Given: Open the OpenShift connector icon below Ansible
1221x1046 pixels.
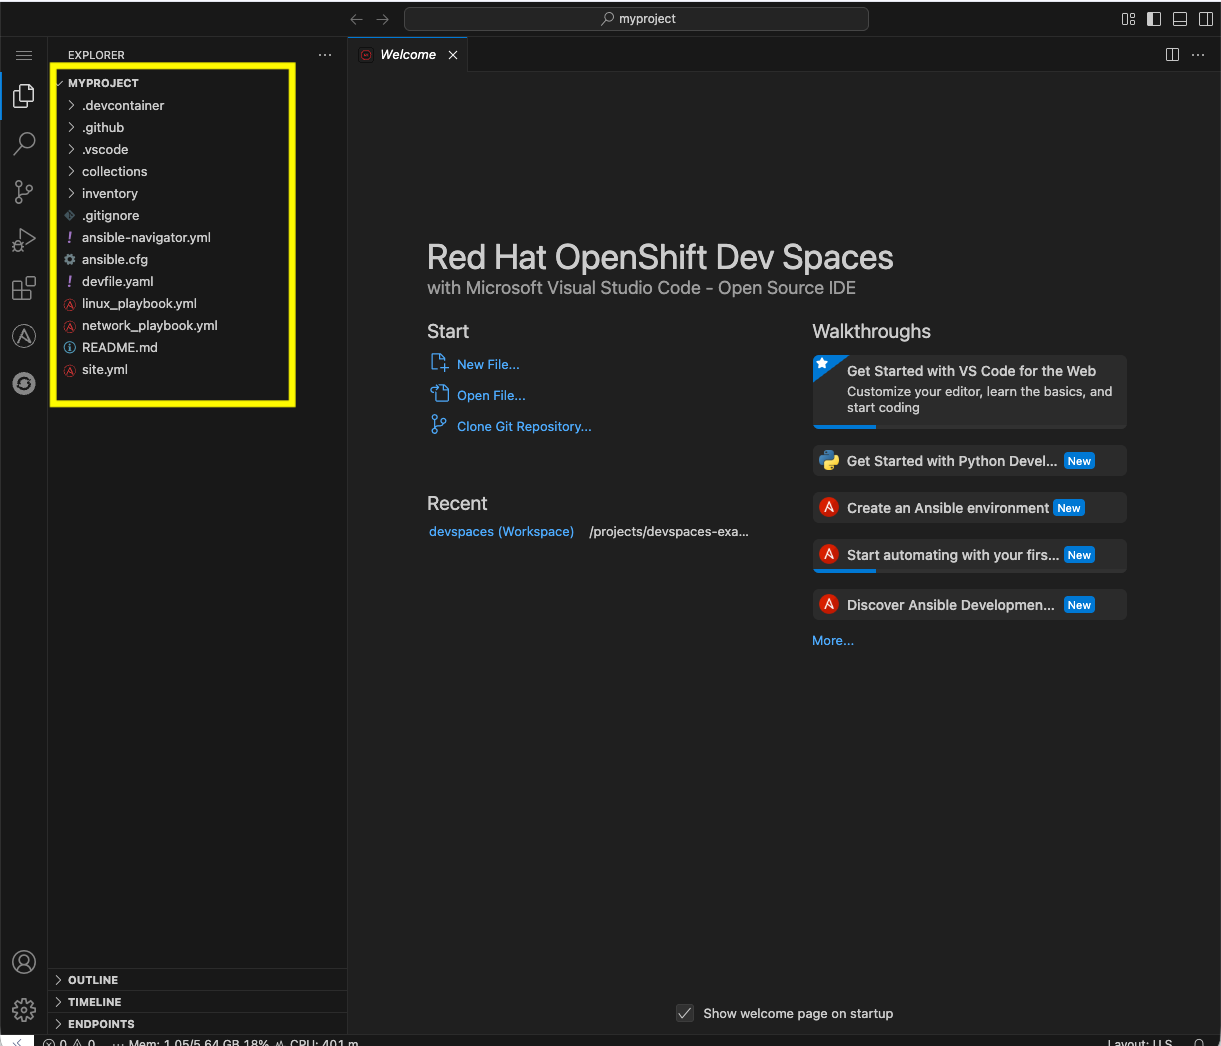Looking at the screenshot, I should pos(24,383).
